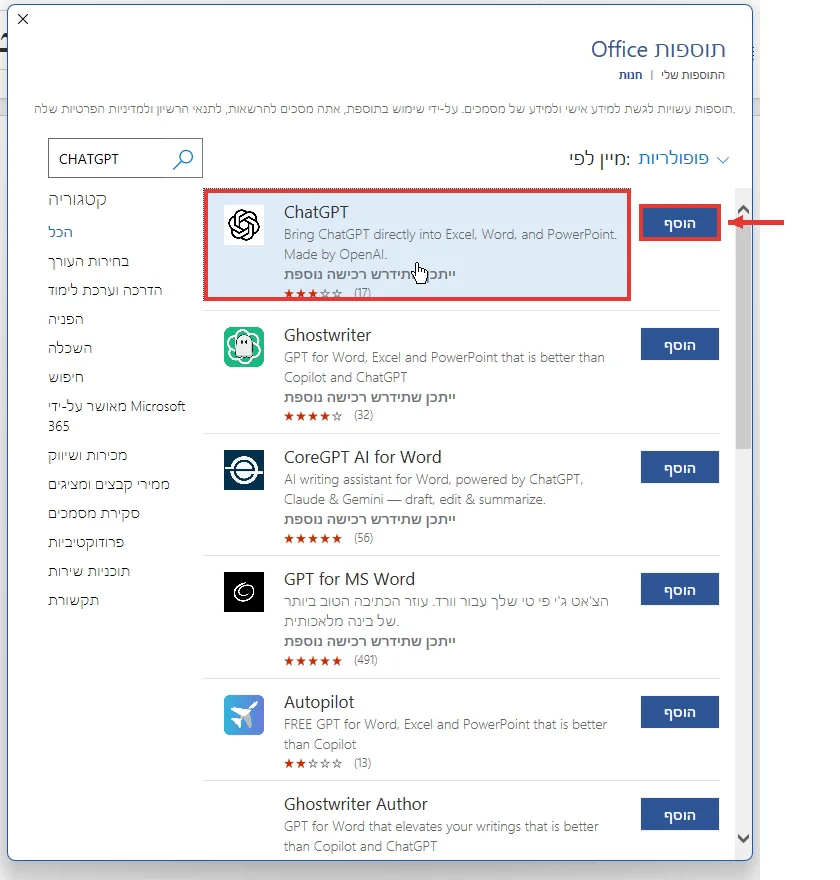
Task: Select the מכירות ושיווק category
Action: pyautogui.click(x=88, y=455)
